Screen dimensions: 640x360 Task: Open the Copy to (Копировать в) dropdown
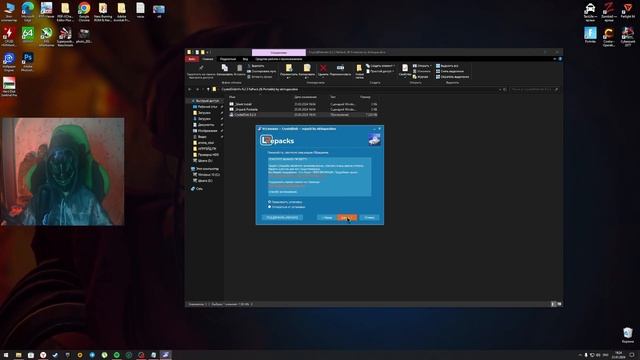point(307,70)
